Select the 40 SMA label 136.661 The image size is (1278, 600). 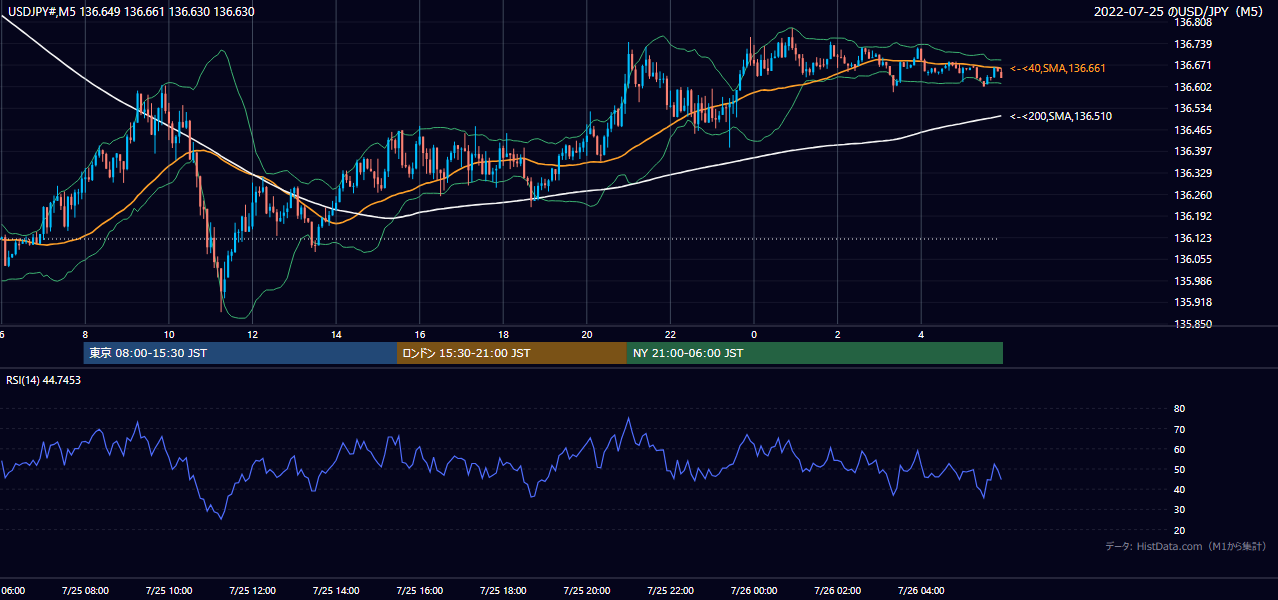pos(1058,68)
